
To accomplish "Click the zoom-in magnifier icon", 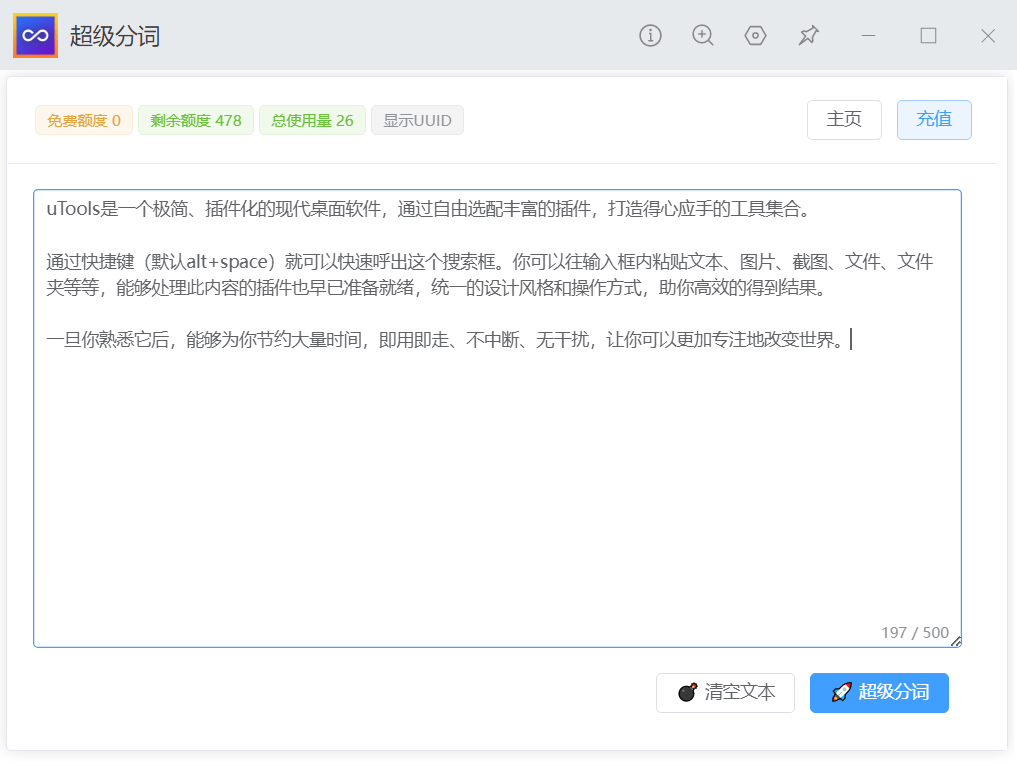I will (702, 36).
